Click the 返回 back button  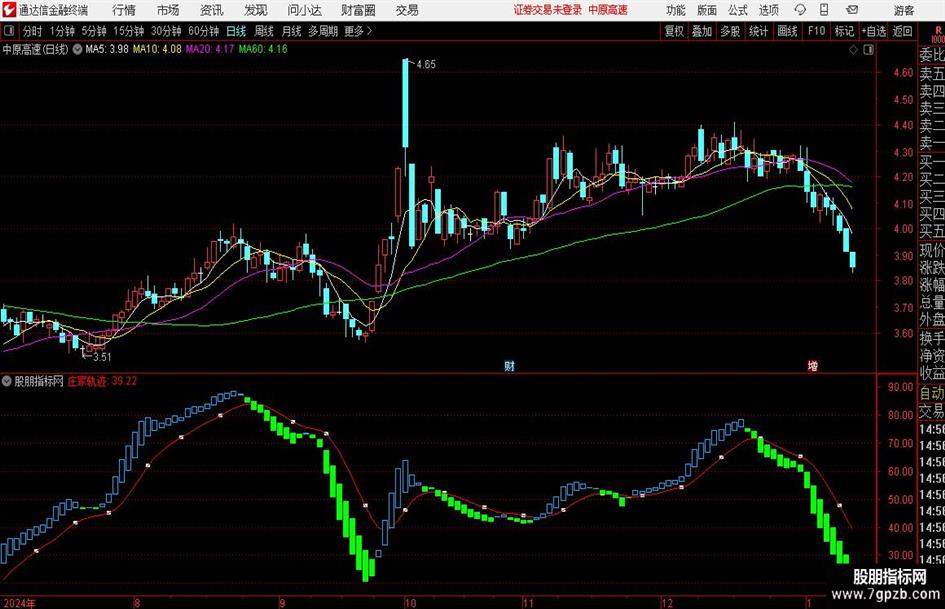(902, 31)
